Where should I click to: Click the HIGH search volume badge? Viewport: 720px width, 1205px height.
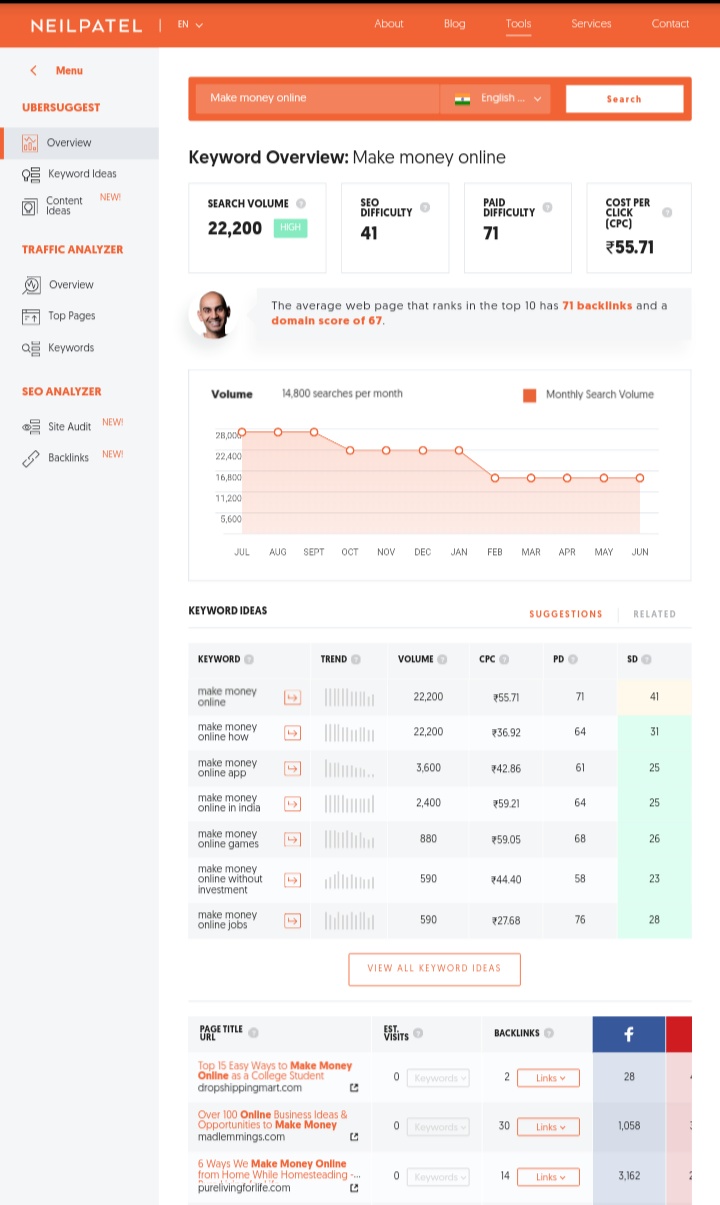pyautogui.click(x=290, y=228)
